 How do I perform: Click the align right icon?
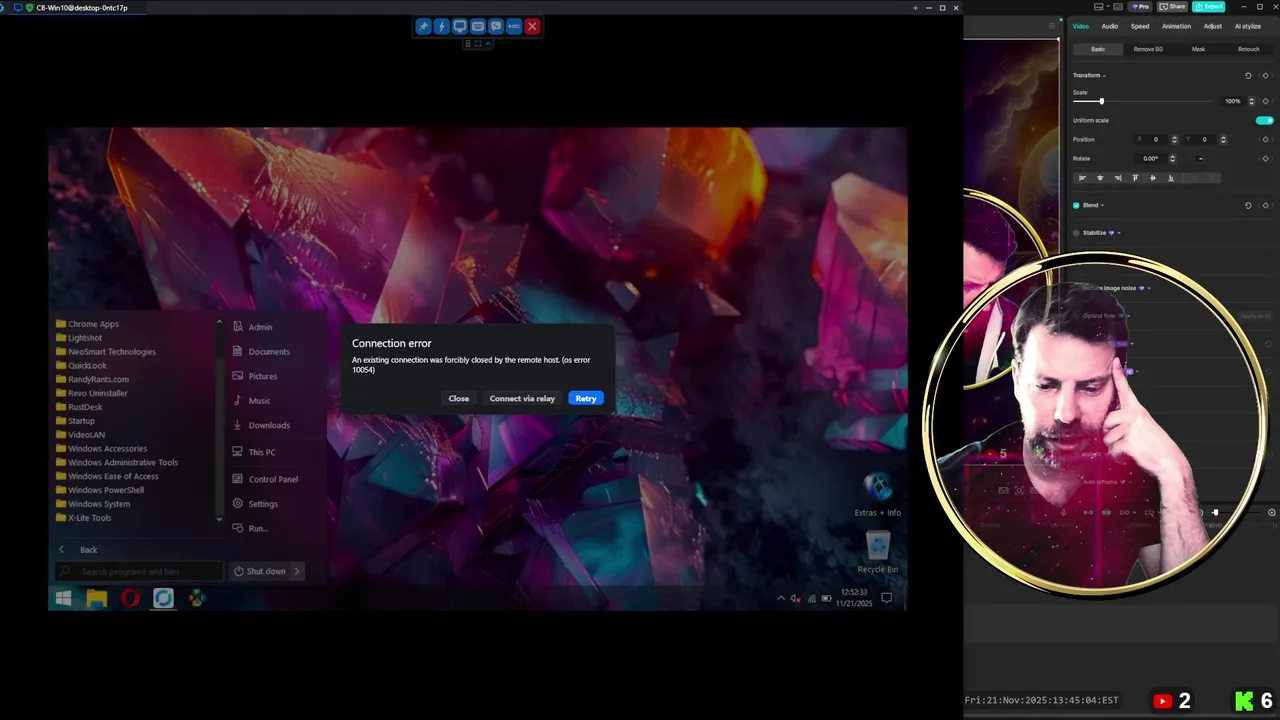(x=1118, y=178)
